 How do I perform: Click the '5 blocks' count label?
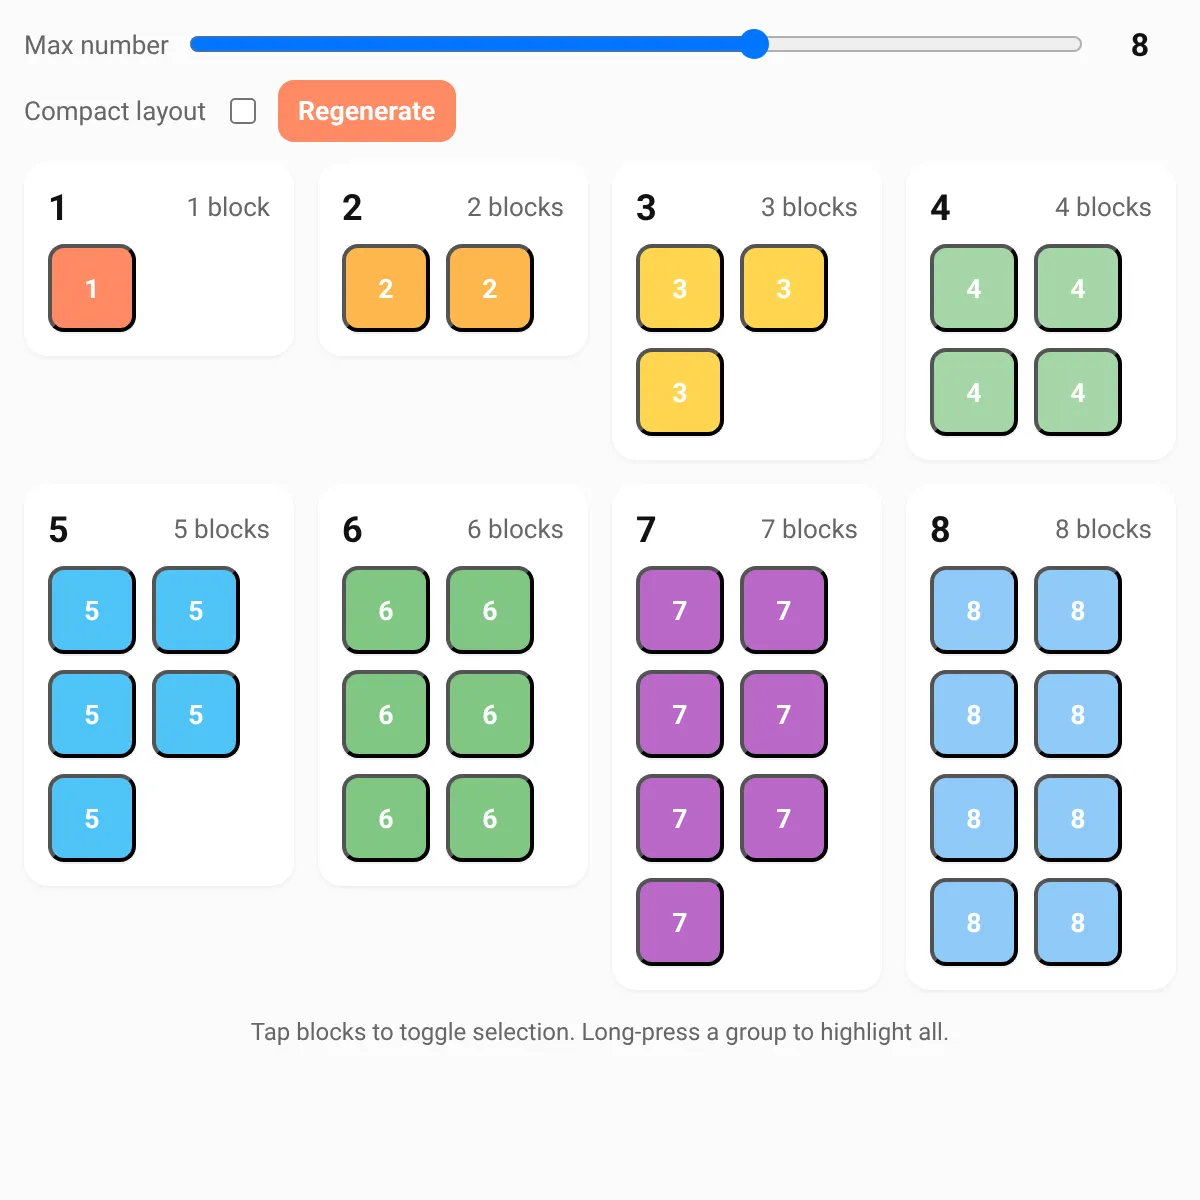click(221, 529)
